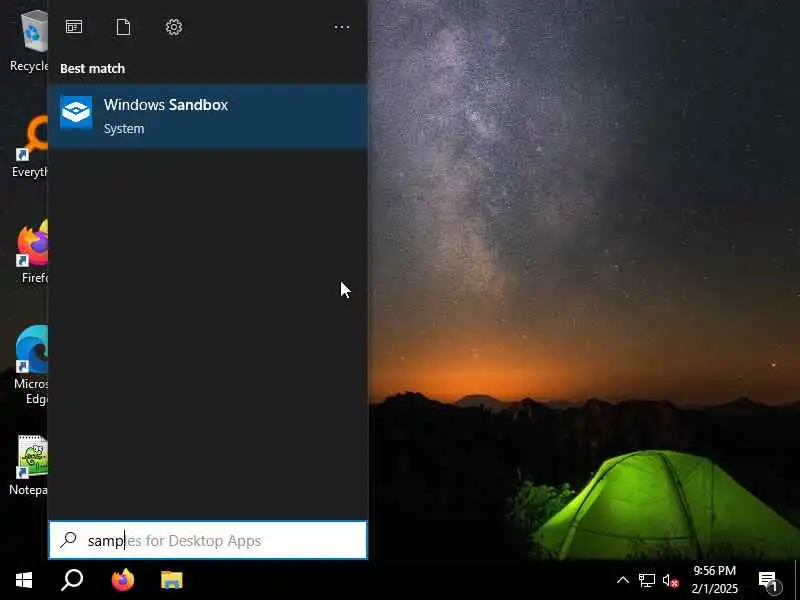
Task: Click the magnifier icon in search box
Action: tap(68, 540)
